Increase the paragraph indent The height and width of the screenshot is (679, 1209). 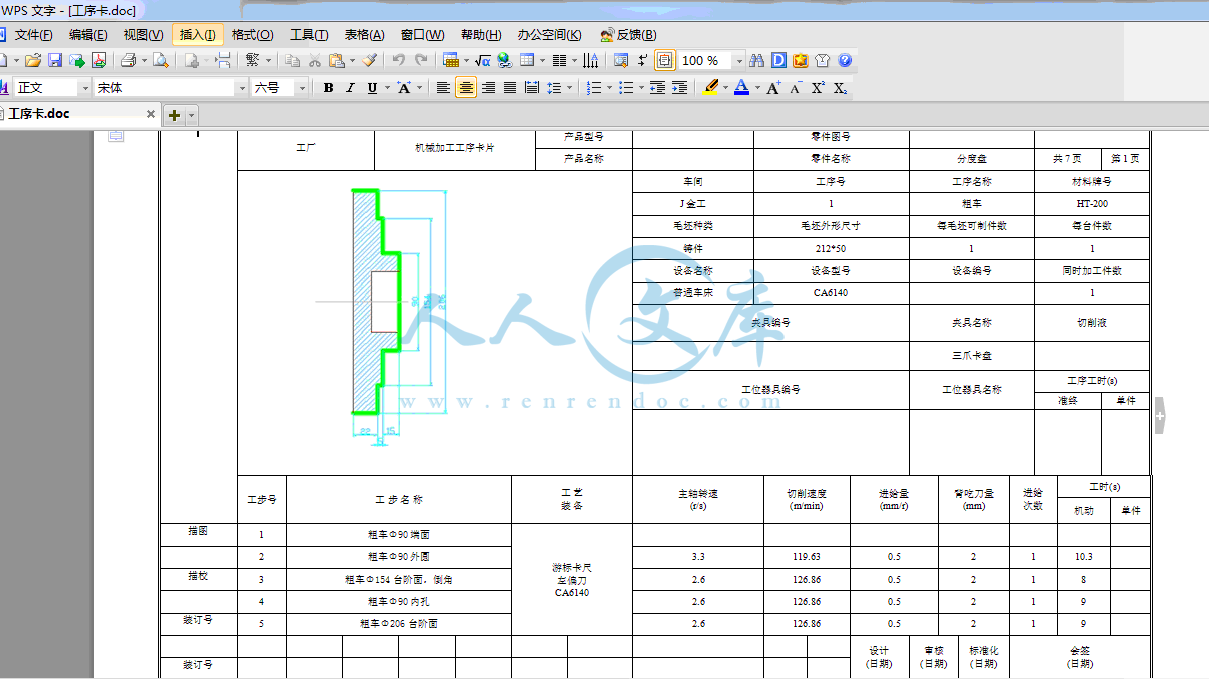click(679, 88)
